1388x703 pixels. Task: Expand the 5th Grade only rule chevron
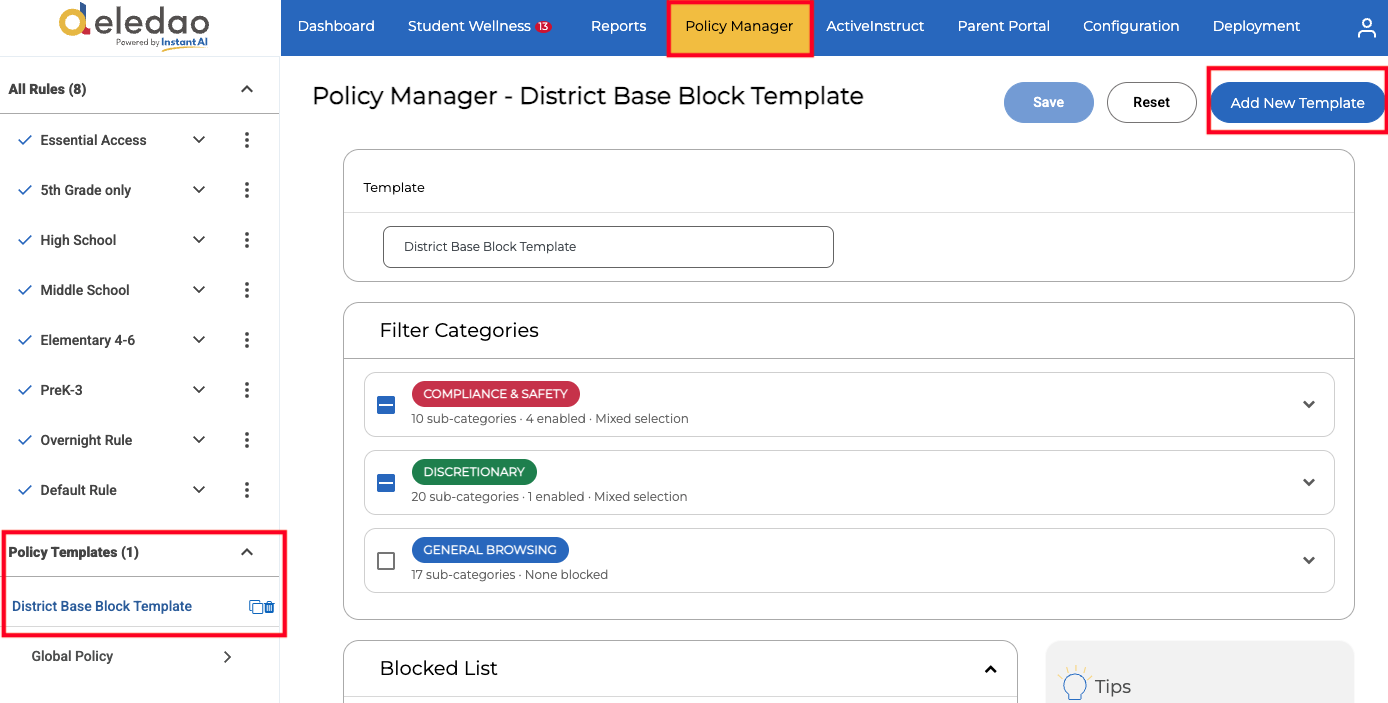point(199,190)
